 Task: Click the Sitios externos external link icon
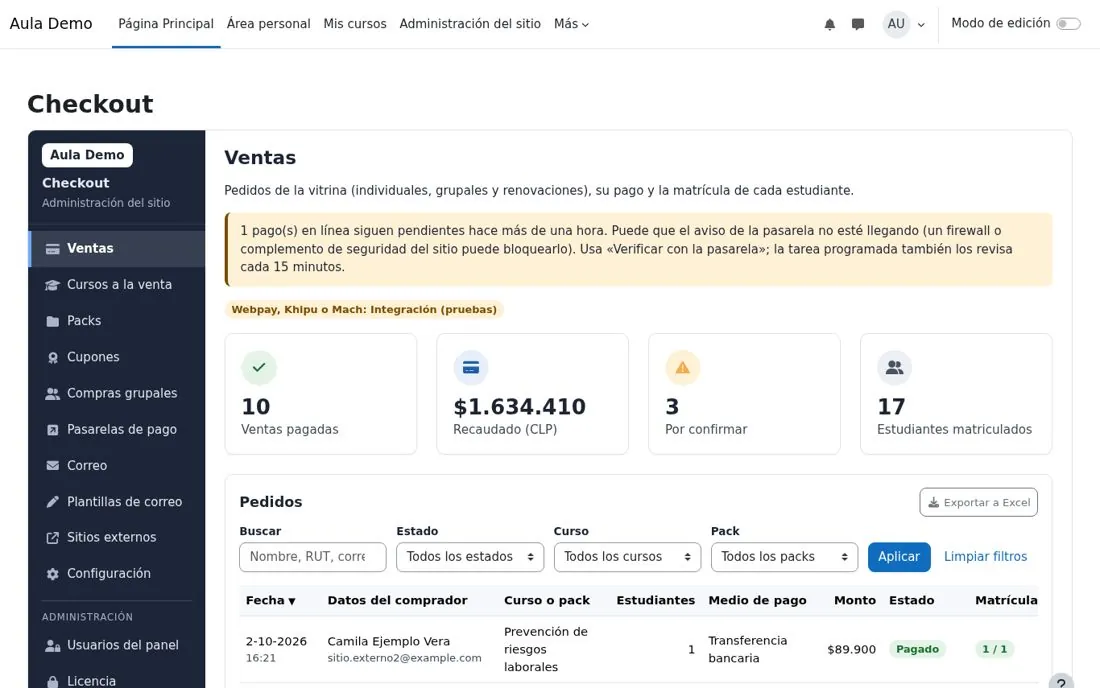pyautogui.click(x=53, y=538)
